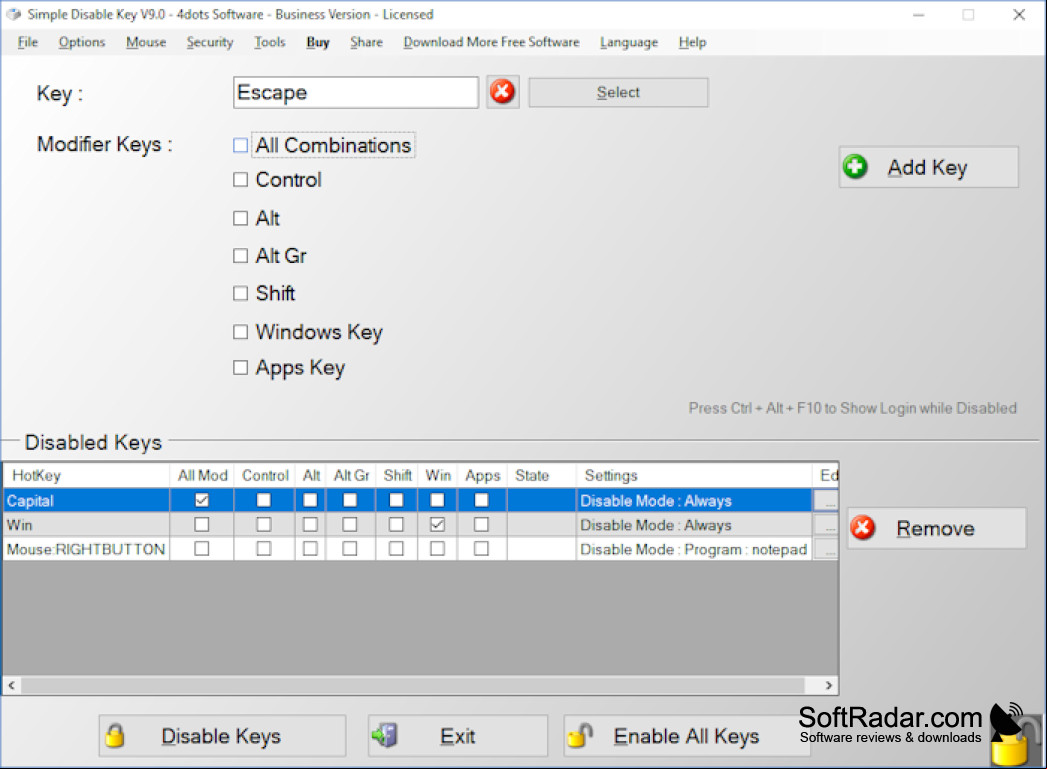1047x769 pixels.
Task: Click the padlock icon on Disable Keys
Action: 115,736
